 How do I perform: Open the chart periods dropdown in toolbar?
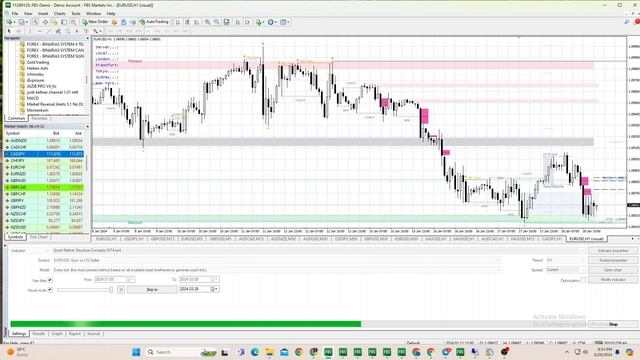coord(272,22)
